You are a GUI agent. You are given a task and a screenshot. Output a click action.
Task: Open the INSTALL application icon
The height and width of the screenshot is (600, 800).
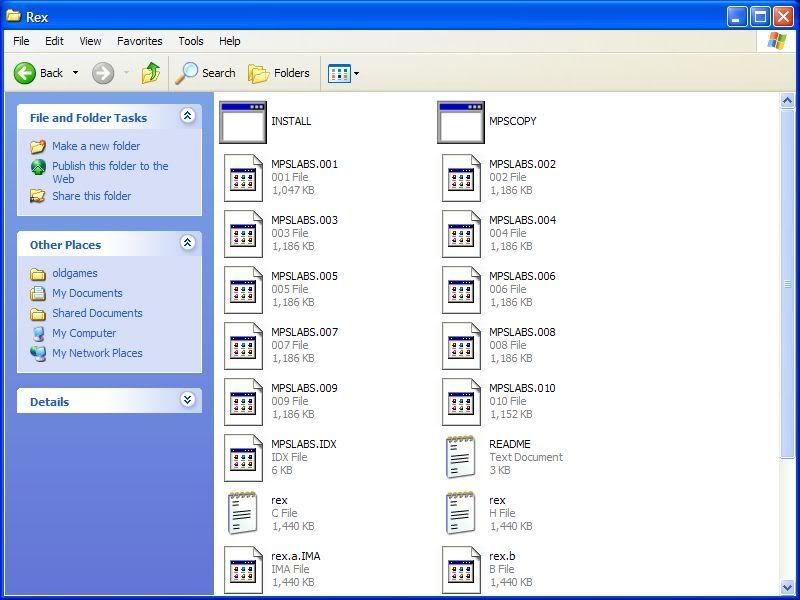(242, 120)
